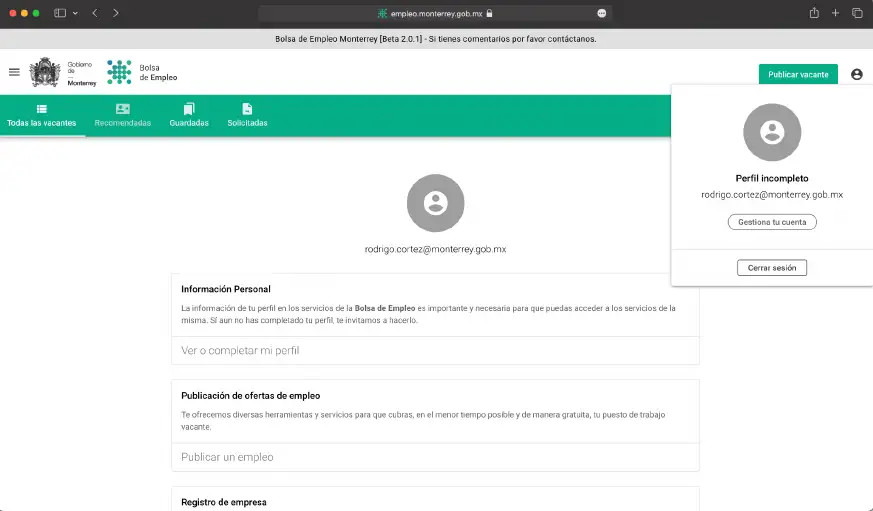Screen dimensions: 873x511
Task: Go back with the Safari back arrow
Action: [x=95, y=13]
